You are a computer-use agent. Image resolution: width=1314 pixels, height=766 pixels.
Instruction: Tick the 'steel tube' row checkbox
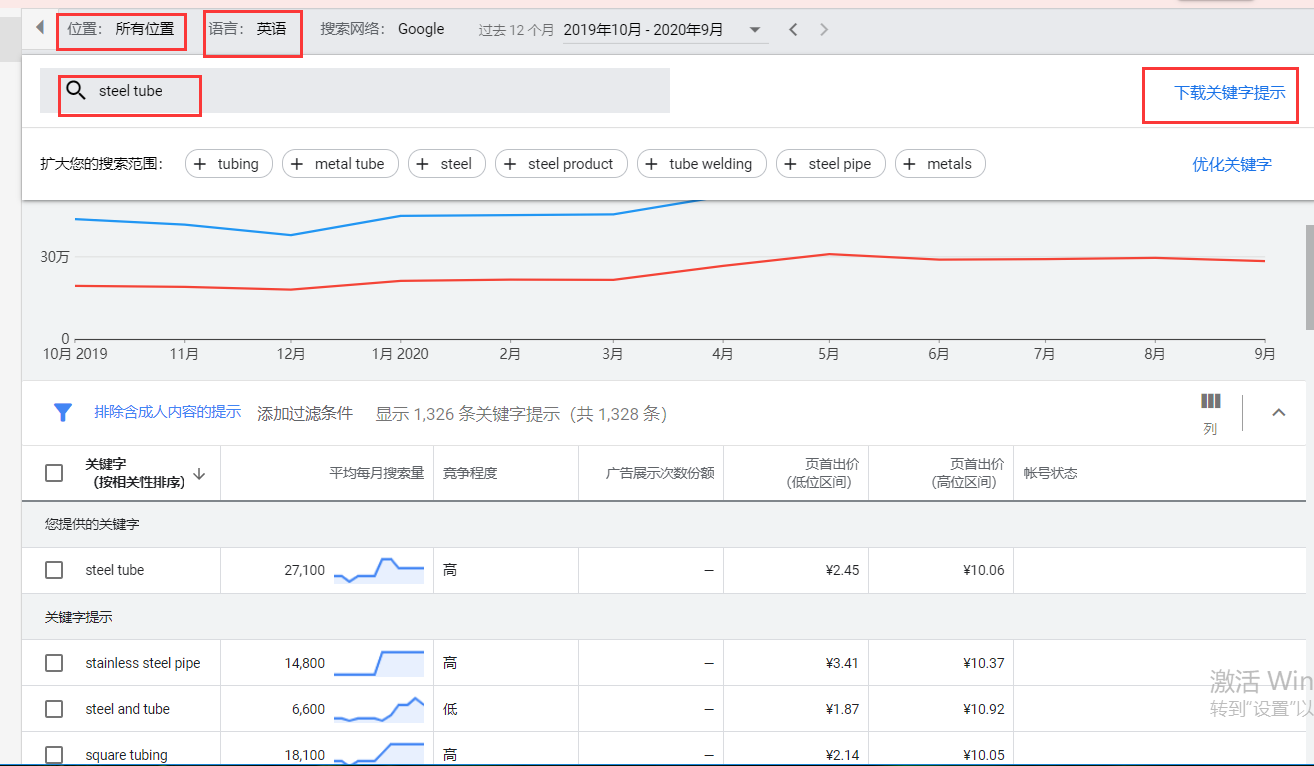click(x=54, y=570)
